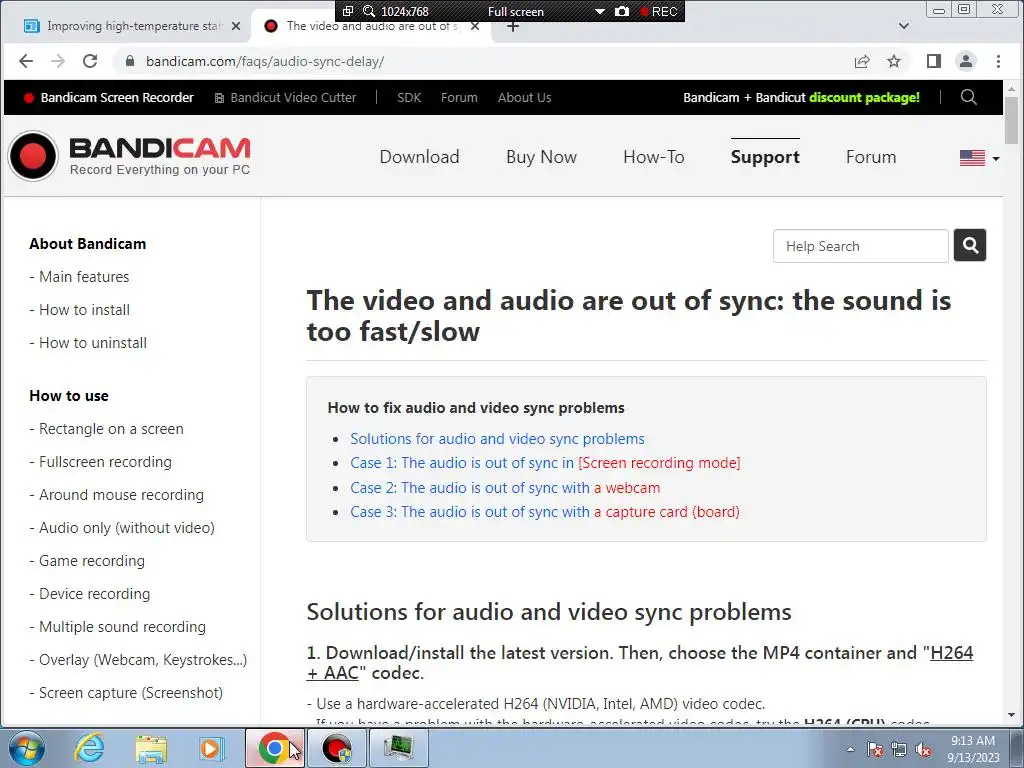Open 'How to uninstall' sidebar link

tap(93, 343)
